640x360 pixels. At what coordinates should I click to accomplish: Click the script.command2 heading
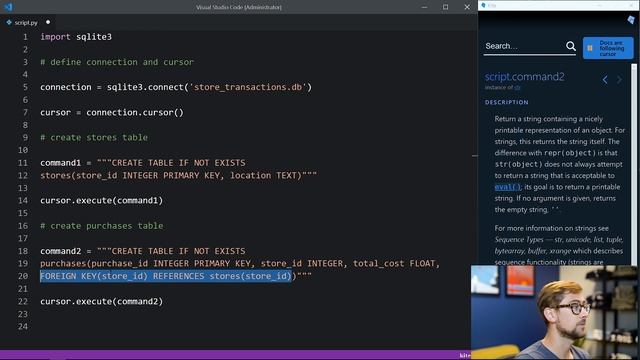point(524,76)
